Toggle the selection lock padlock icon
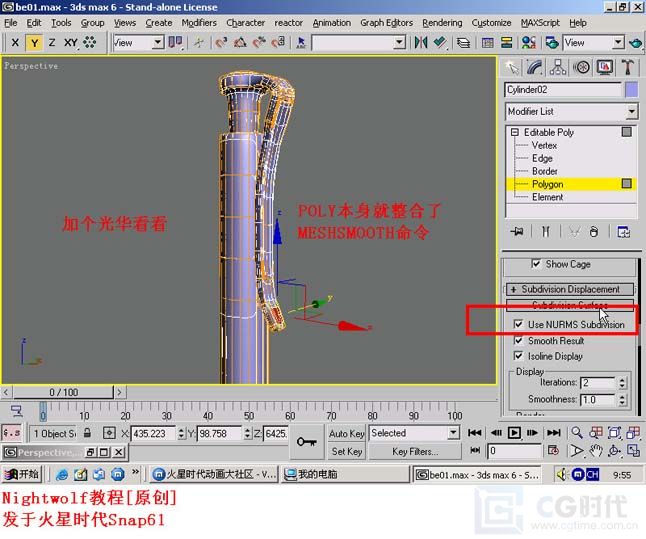This screenshot has width=646, height=539. click(87, 433)
